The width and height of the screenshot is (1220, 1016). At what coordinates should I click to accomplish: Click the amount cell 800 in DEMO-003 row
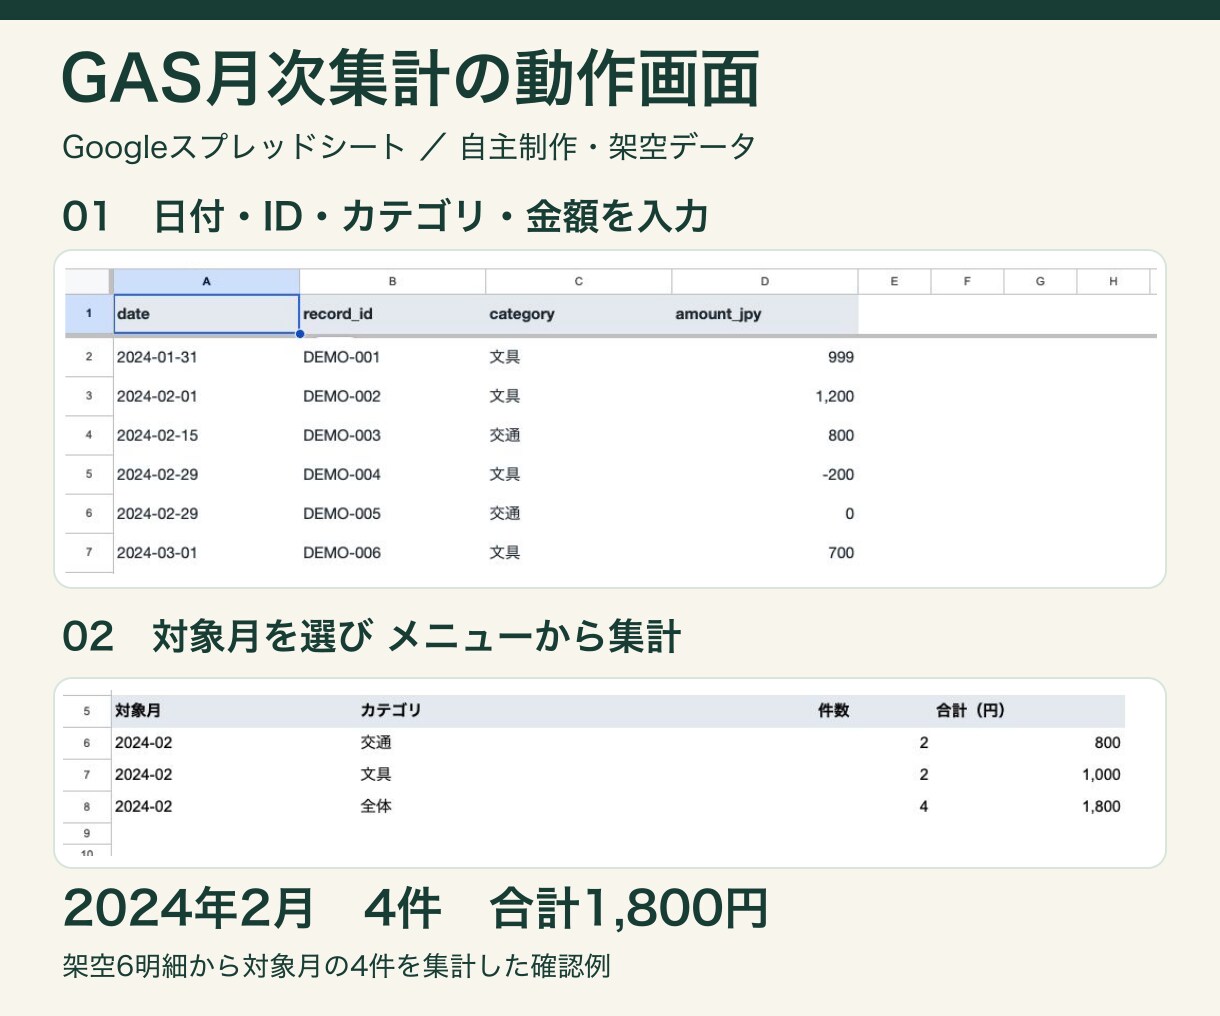pos(764,435)
